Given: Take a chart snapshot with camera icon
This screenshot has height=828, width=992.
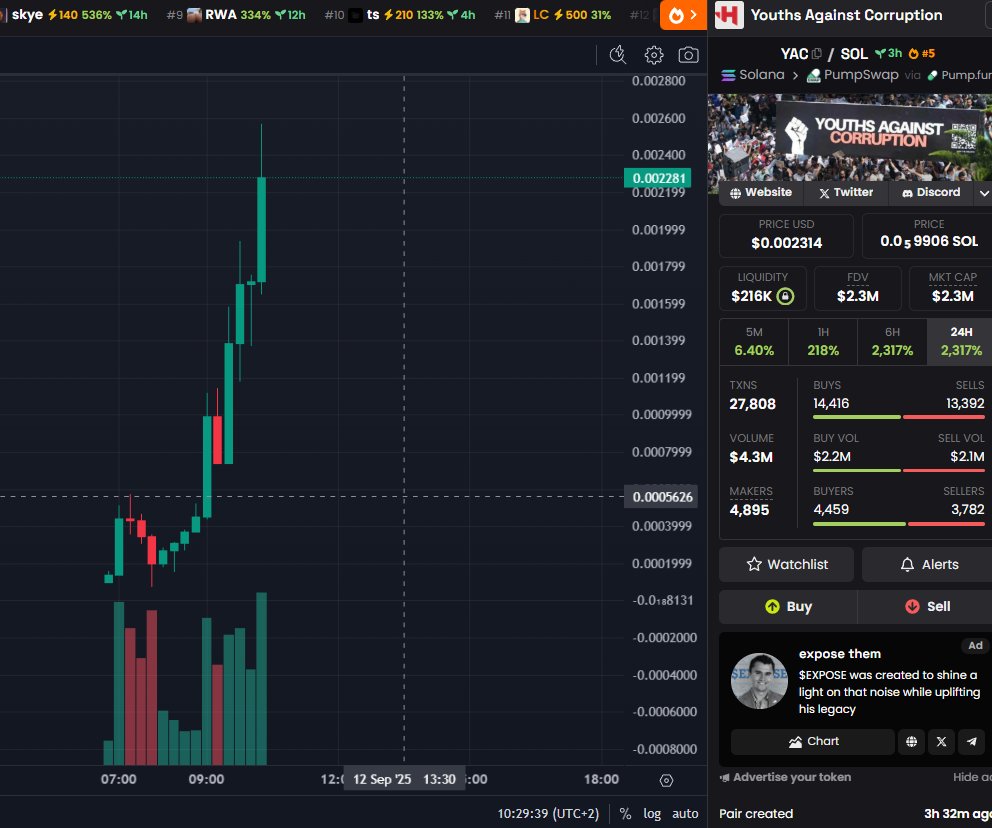Looking at the screenshot, I should pyautogui.click(x=688, y=56).
